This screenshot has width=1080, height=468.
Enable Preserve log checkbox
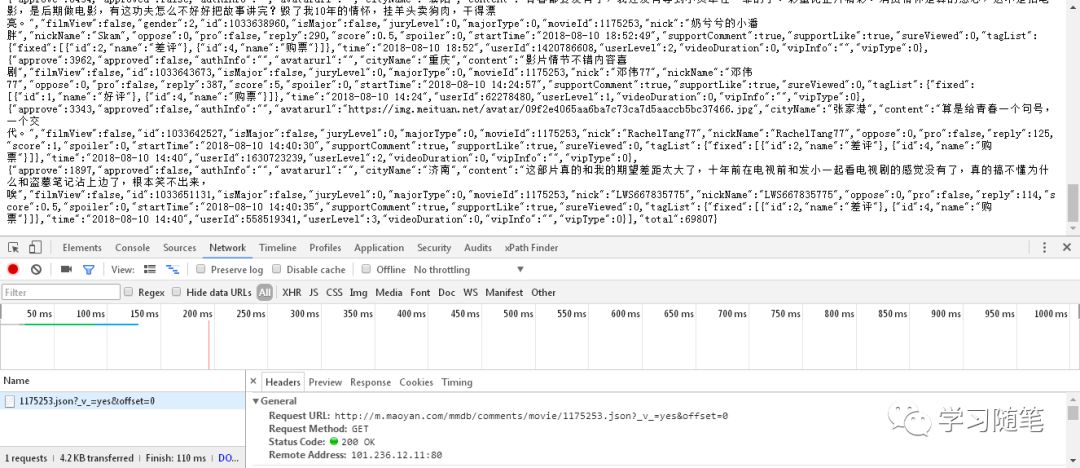click(200, 269)
